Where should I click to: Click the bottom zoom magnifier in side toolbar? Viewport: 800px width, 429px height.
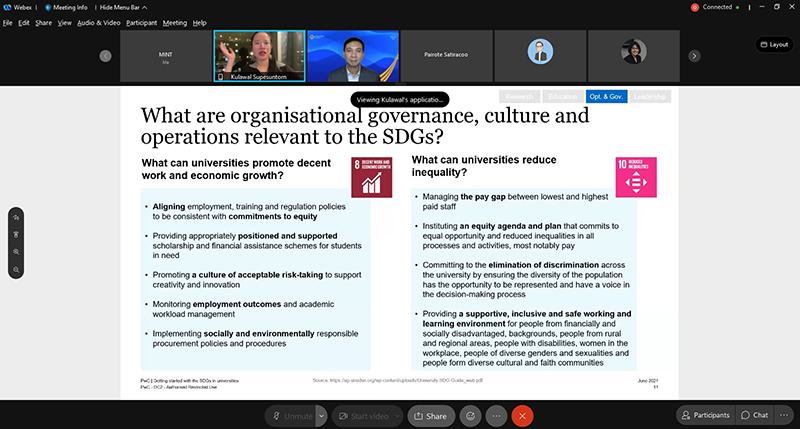pos(17,269)
